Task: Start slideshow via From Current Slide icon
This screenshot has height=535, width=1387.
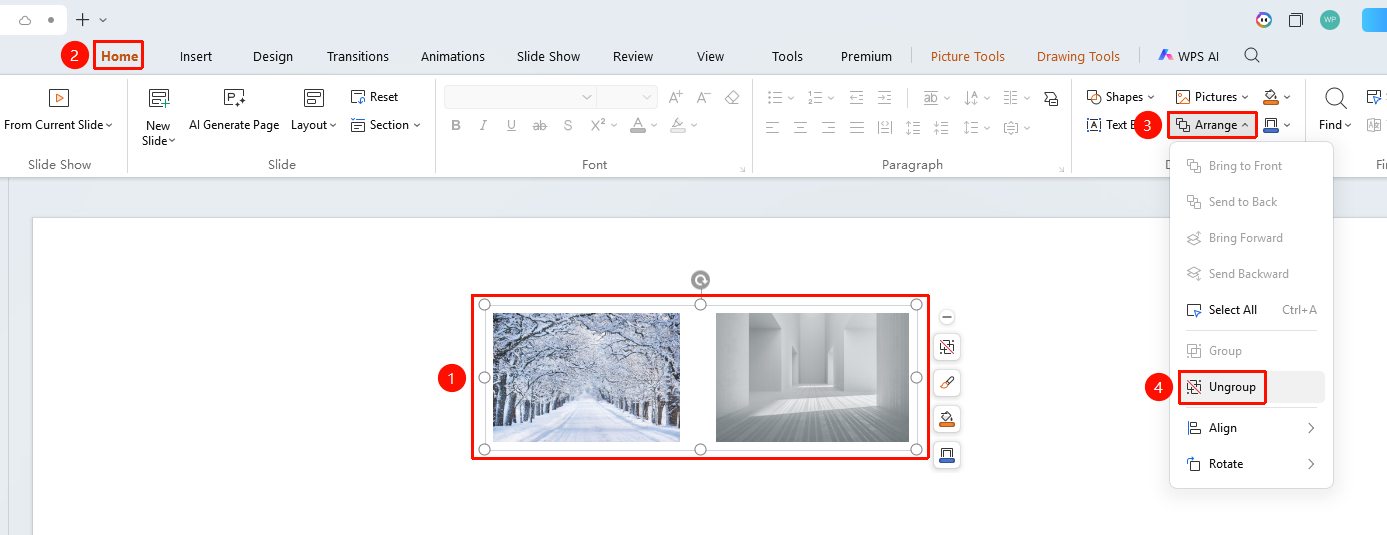Action: coord(59,97)
